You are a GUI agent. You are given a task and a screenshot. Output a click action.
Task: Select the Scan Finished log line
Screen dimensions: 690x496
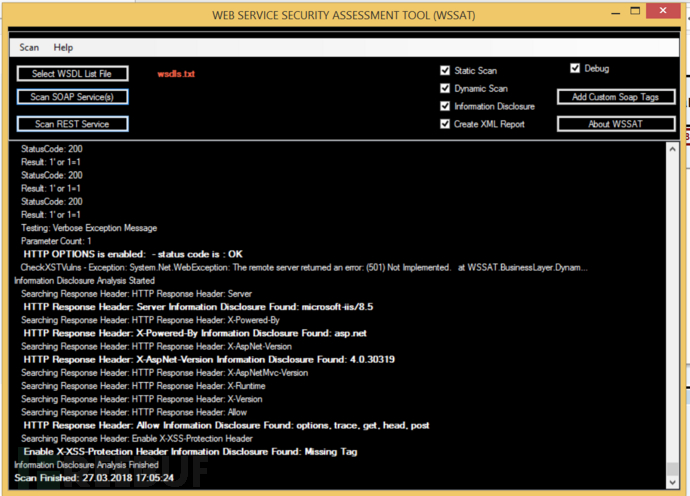tap(94, 478)
